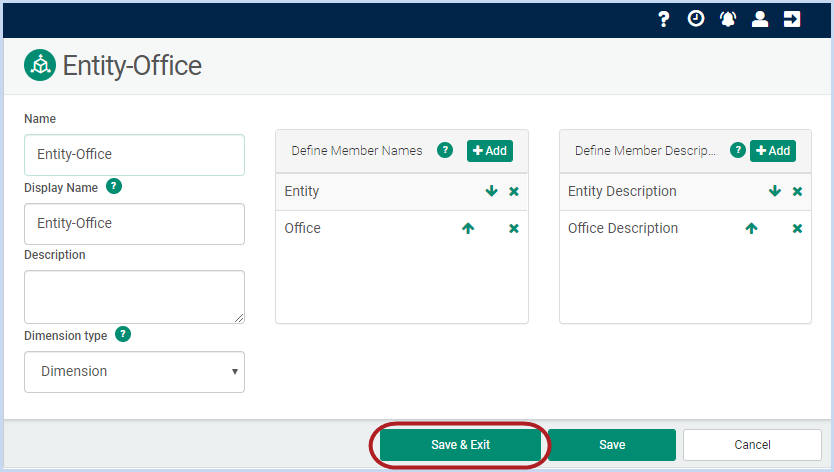
Task: Select the Office member name text
Action: [x=302, y=228]
